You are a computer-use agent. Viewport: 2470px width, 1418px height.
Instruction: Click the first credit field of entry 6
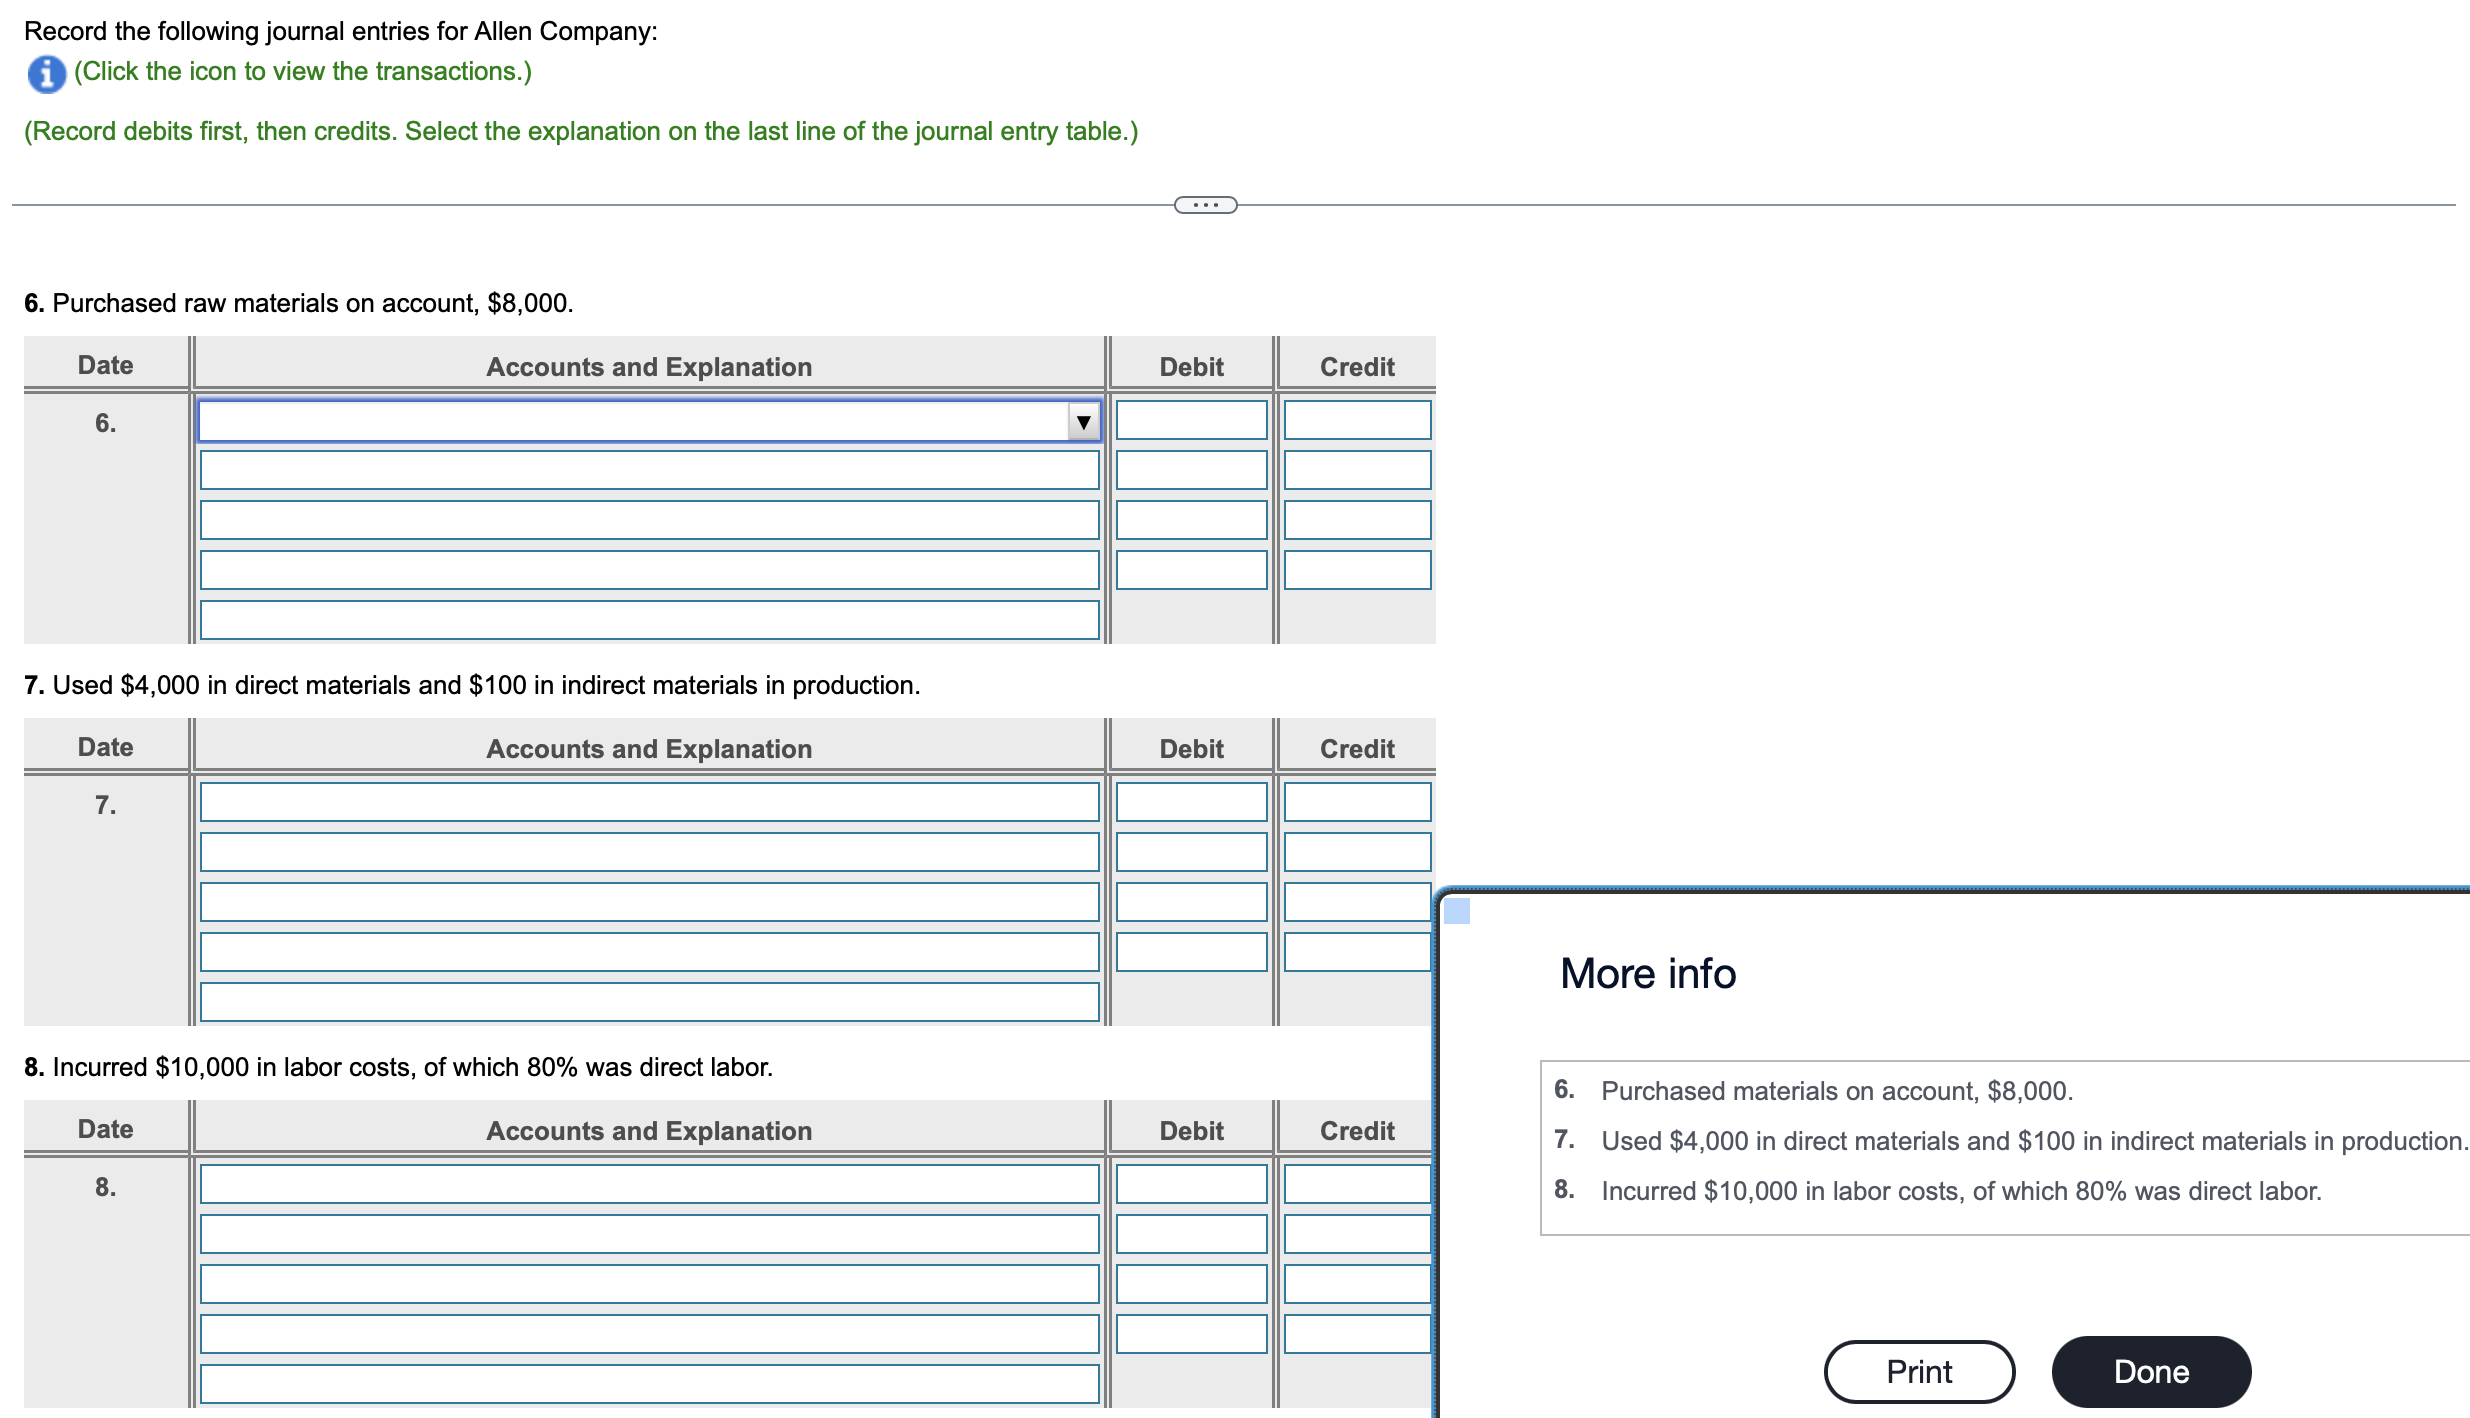pos(1357,420)
